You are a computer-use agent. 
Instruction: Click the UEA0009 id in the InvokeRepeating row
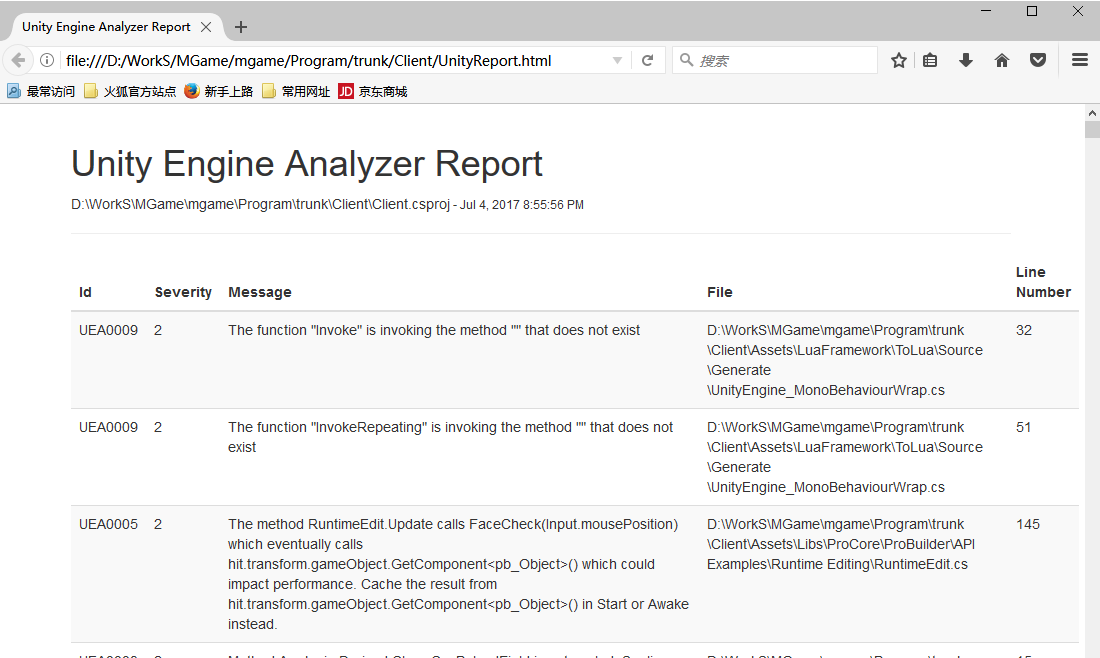[x=109, y=427]
